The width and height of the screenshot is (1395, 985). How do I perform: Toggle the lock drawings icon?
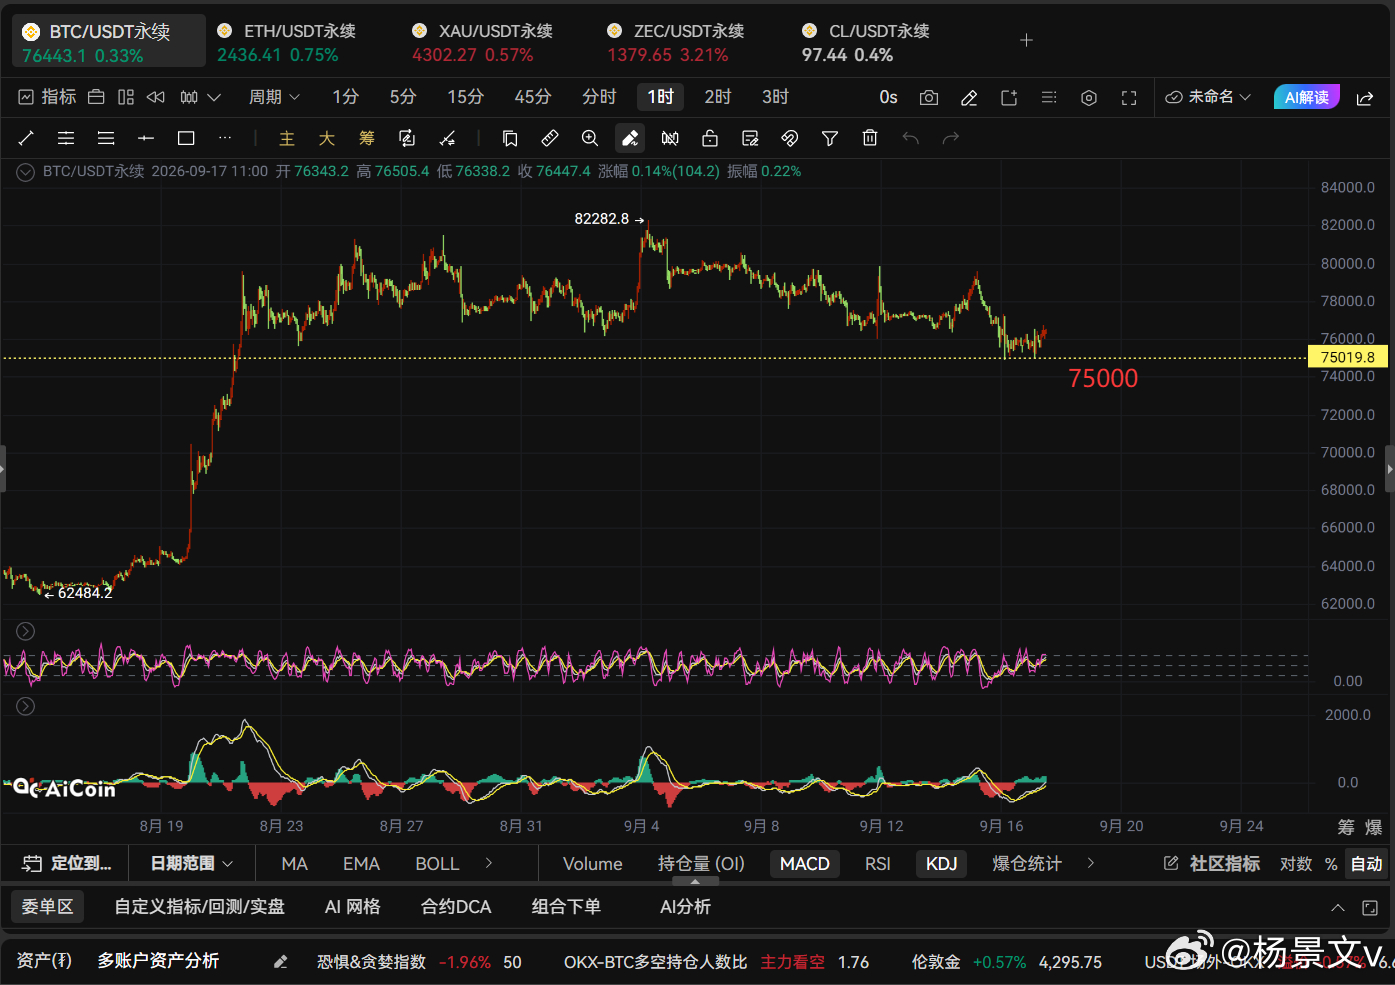tap(710, 138)
